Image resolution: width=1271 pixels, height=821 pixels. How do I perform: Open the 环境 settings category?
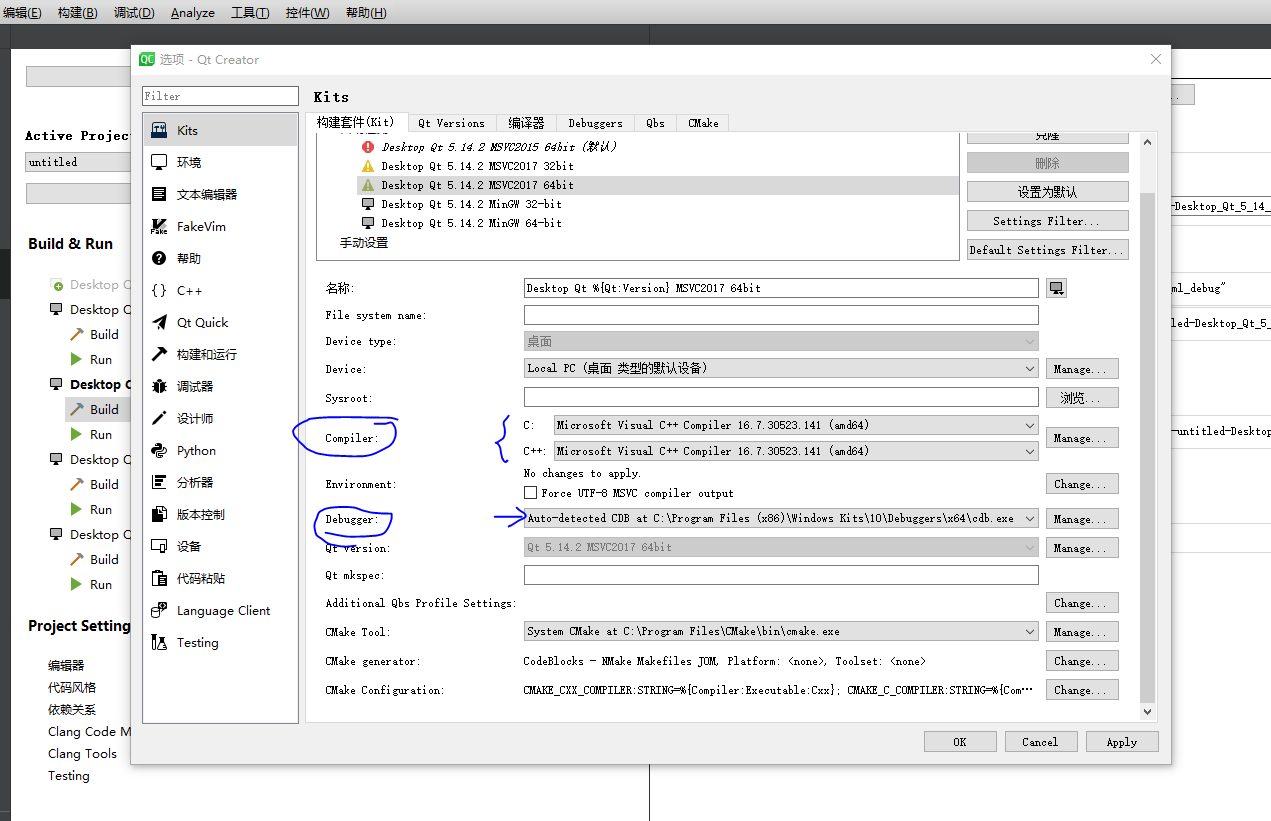point(220,162)
